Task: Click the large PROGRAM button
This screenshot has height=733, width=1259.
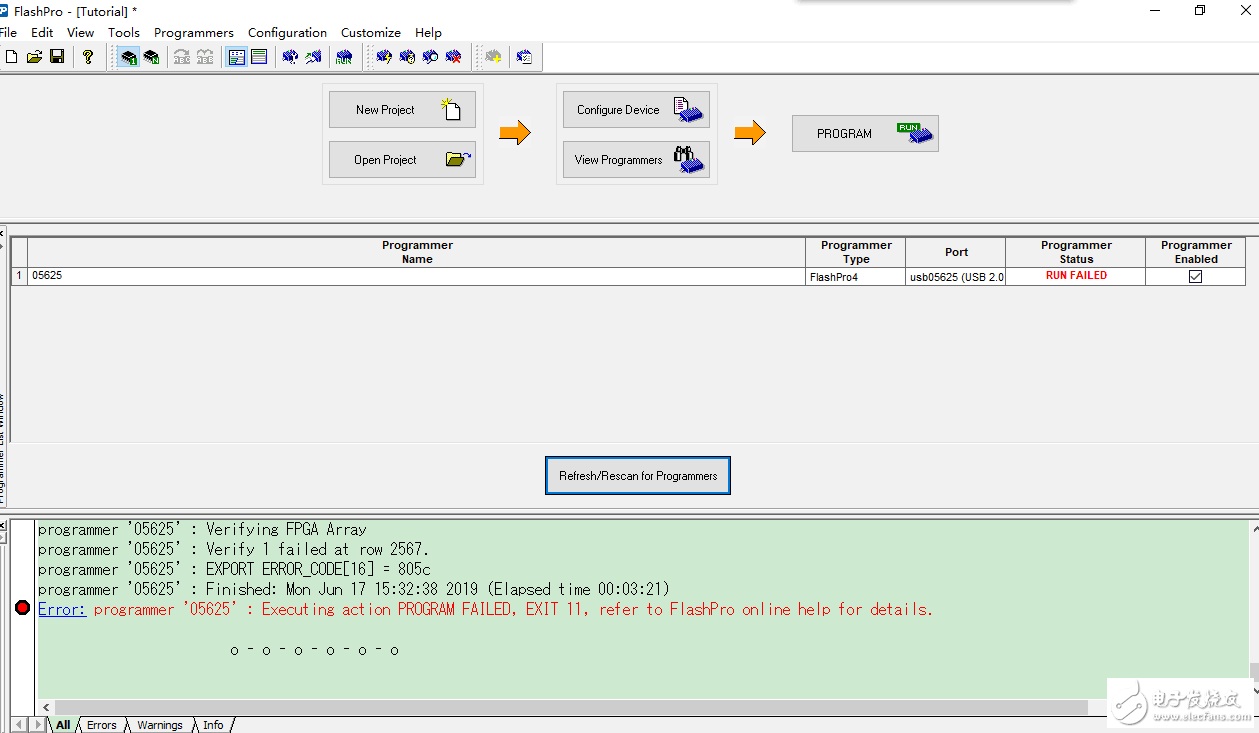Action: tap(865, 133)
